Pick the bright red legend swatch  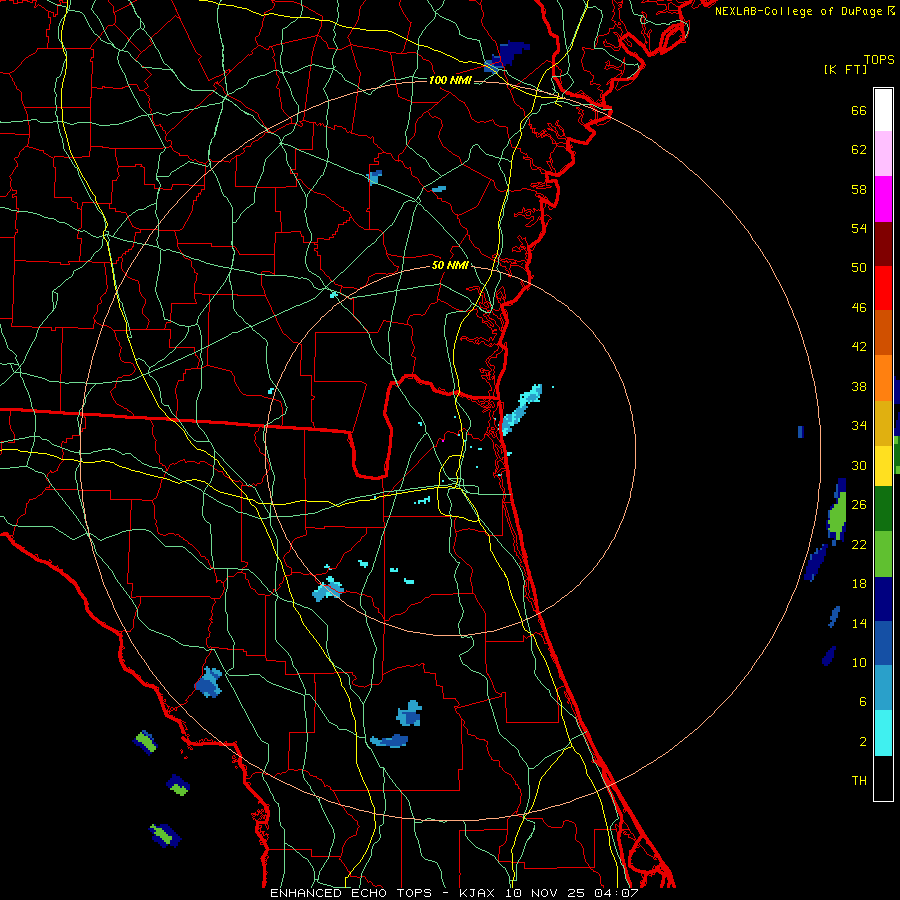point(883,288)
